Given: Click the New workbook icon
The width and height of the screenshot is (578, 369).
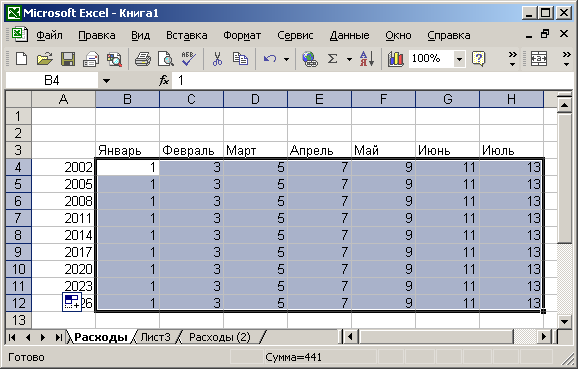Looking at the screenshot, I should pyautogui.click(x=21, y=59).
